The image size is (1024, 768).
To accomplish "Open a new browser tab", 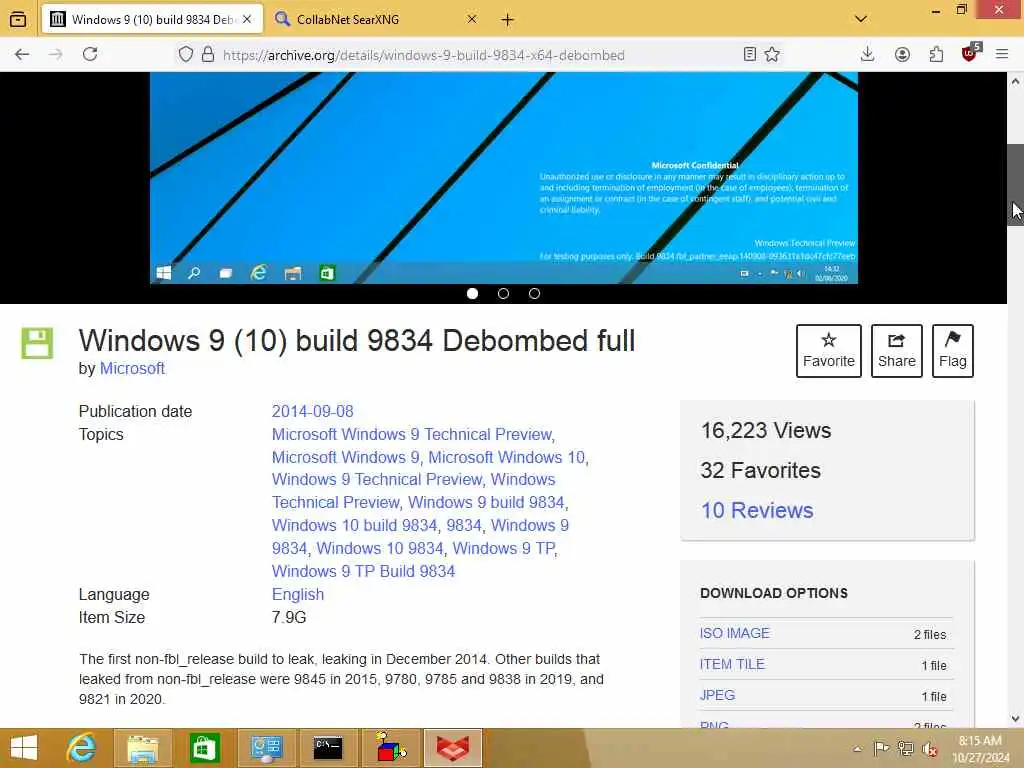I will tap(507, 20).
